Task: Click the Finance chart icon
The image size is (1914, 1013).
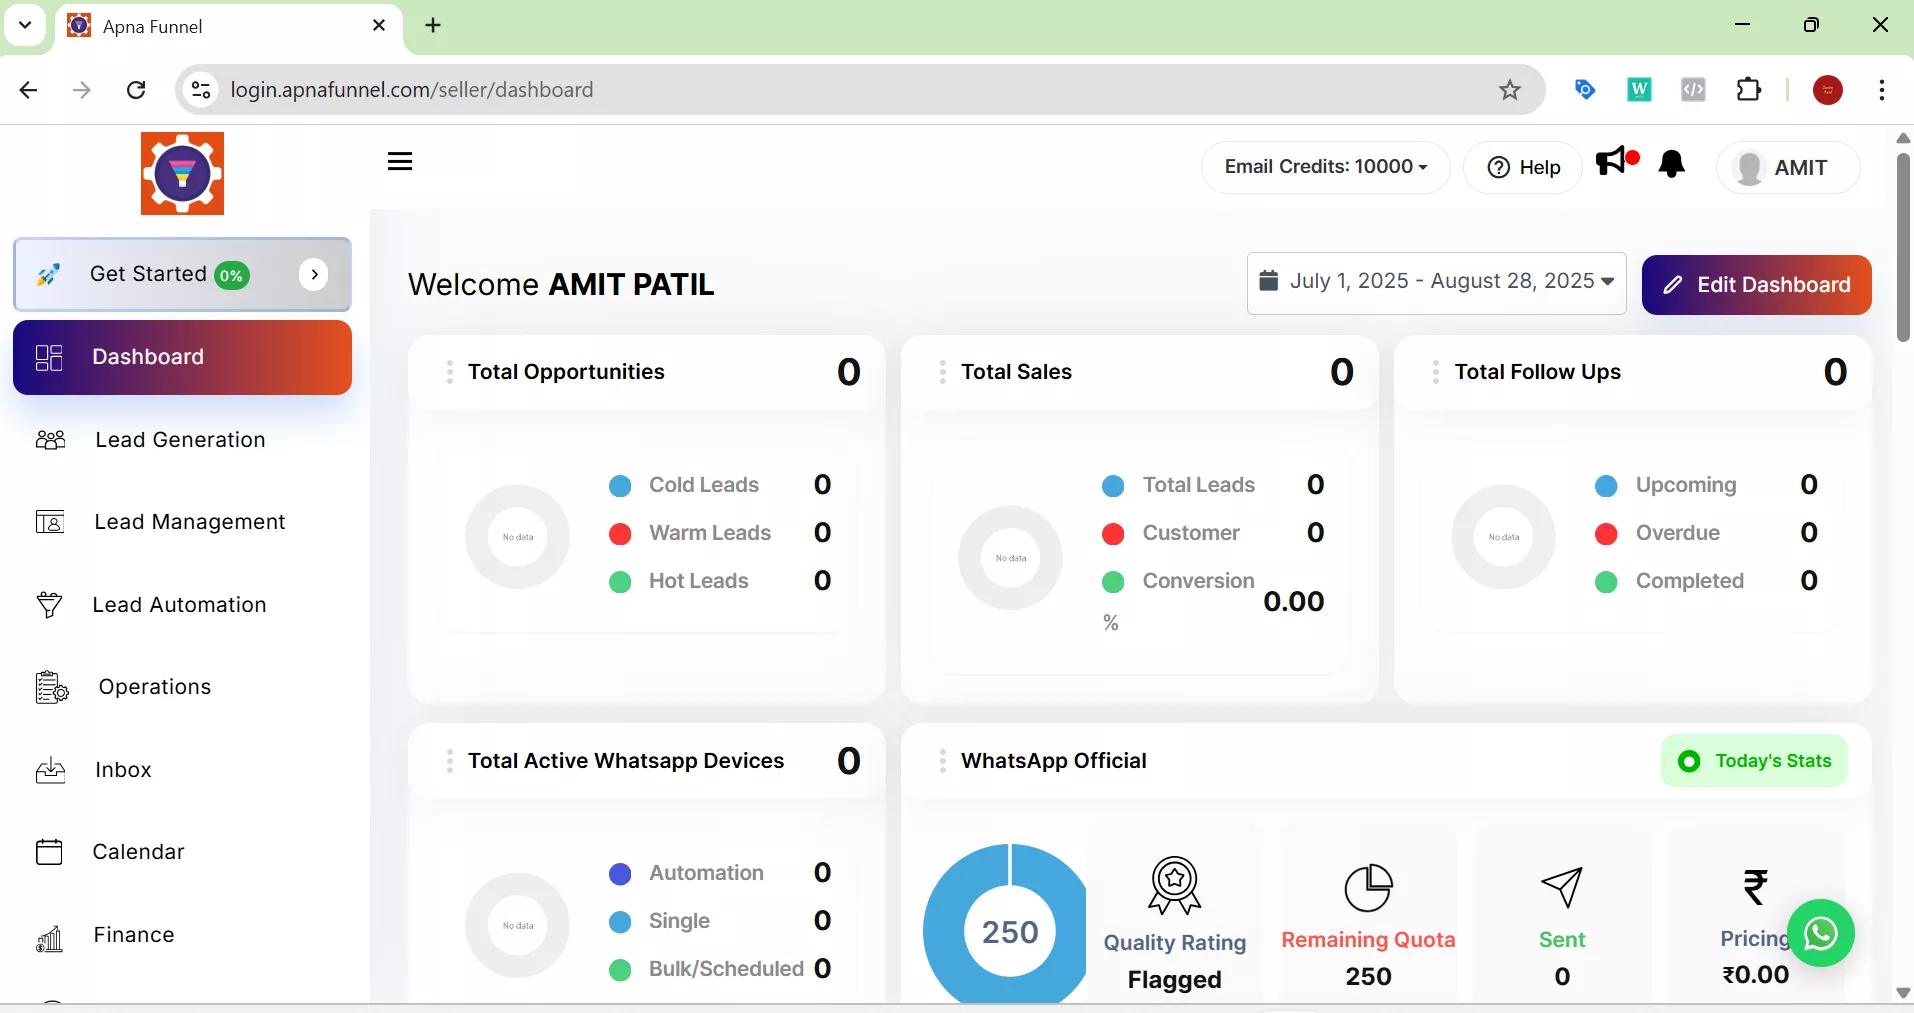Action: coord(49,938)
